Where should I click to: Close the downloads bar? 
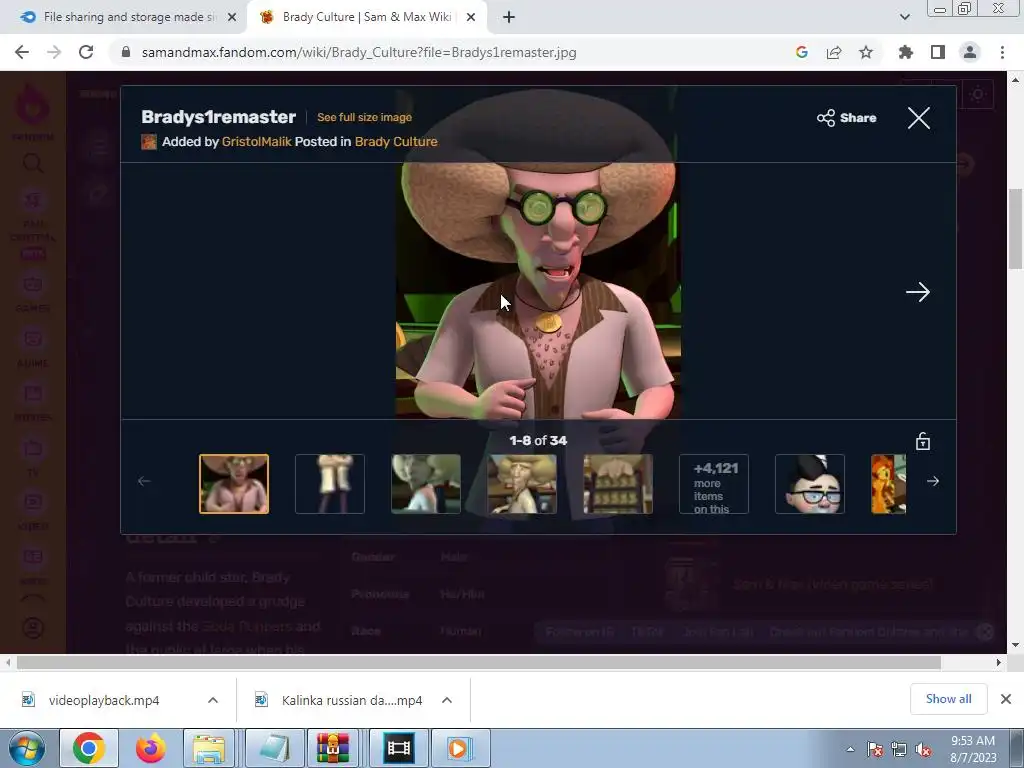tap(1006, 699)
